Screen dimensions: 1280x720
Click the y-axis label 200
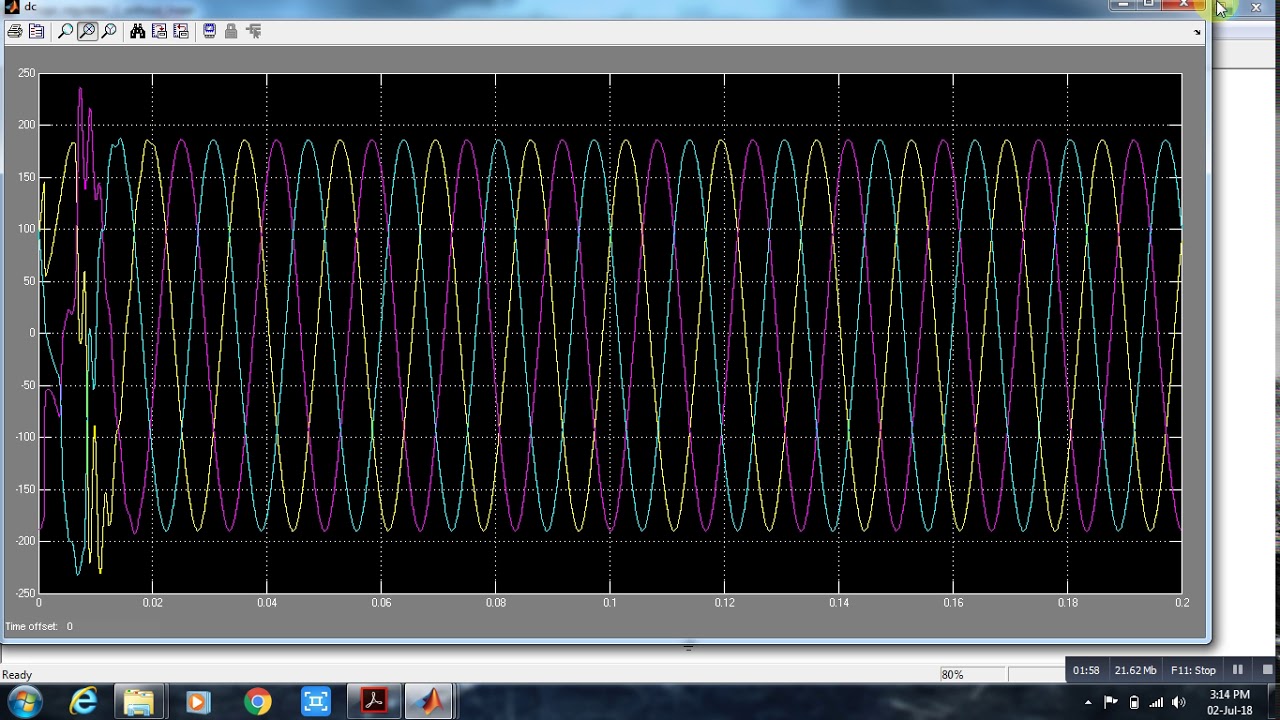pyautogui.click(x=25, y=125)
